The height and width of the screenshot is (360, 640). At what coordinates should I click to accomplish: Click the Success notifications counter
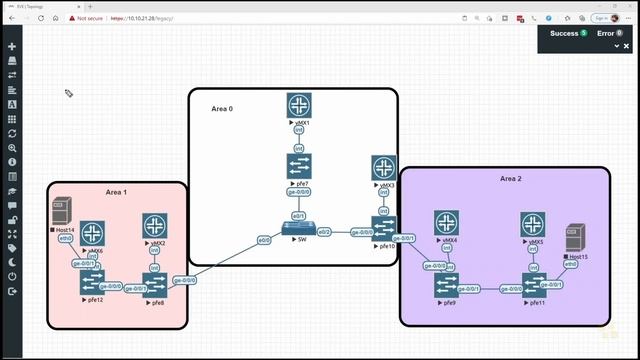tap(568, 33)
